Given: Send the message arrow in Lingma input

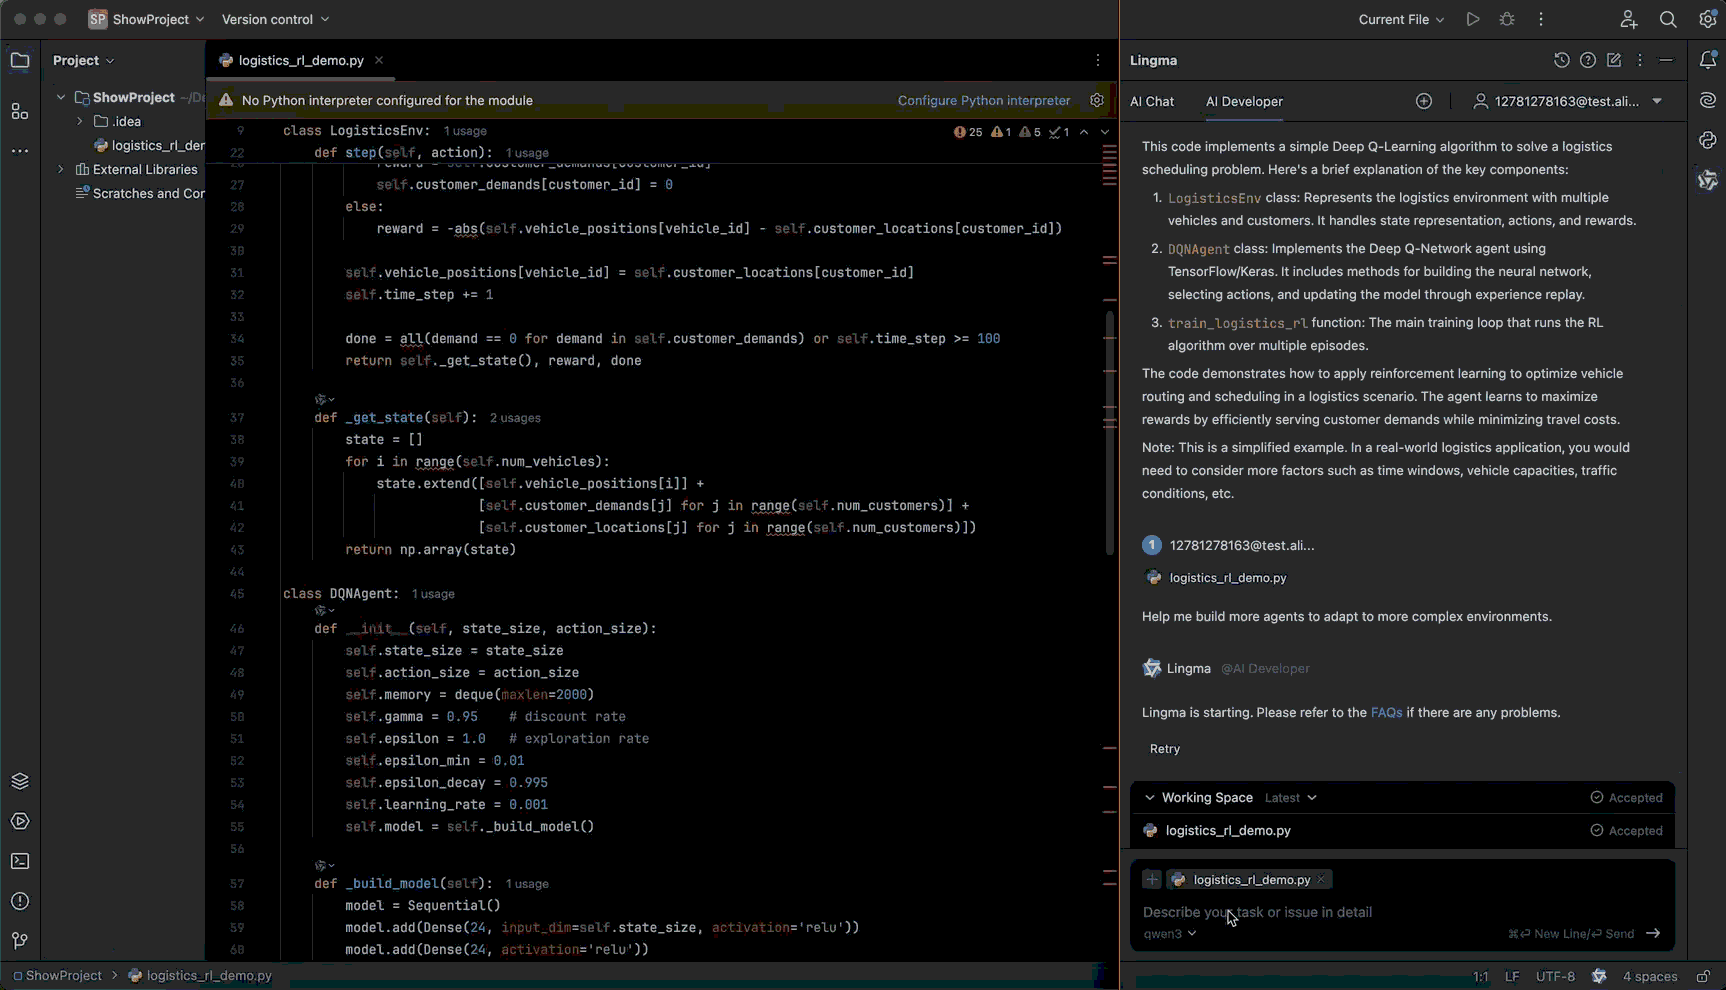Looking at the screenshot, I should pos(1653,933).
